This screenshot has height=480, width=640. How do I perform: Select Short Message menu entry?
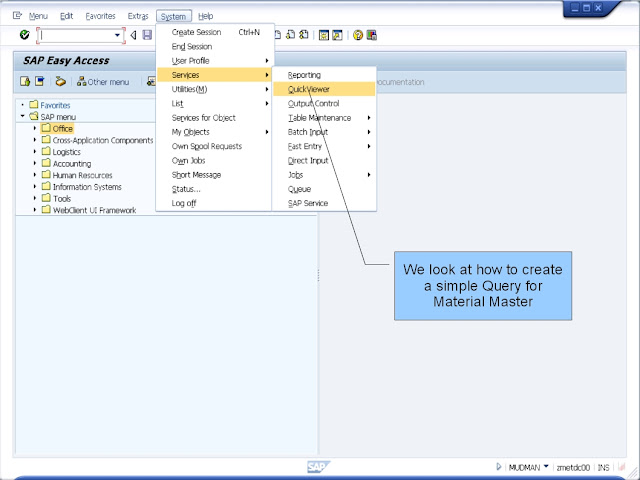point(215,175)
